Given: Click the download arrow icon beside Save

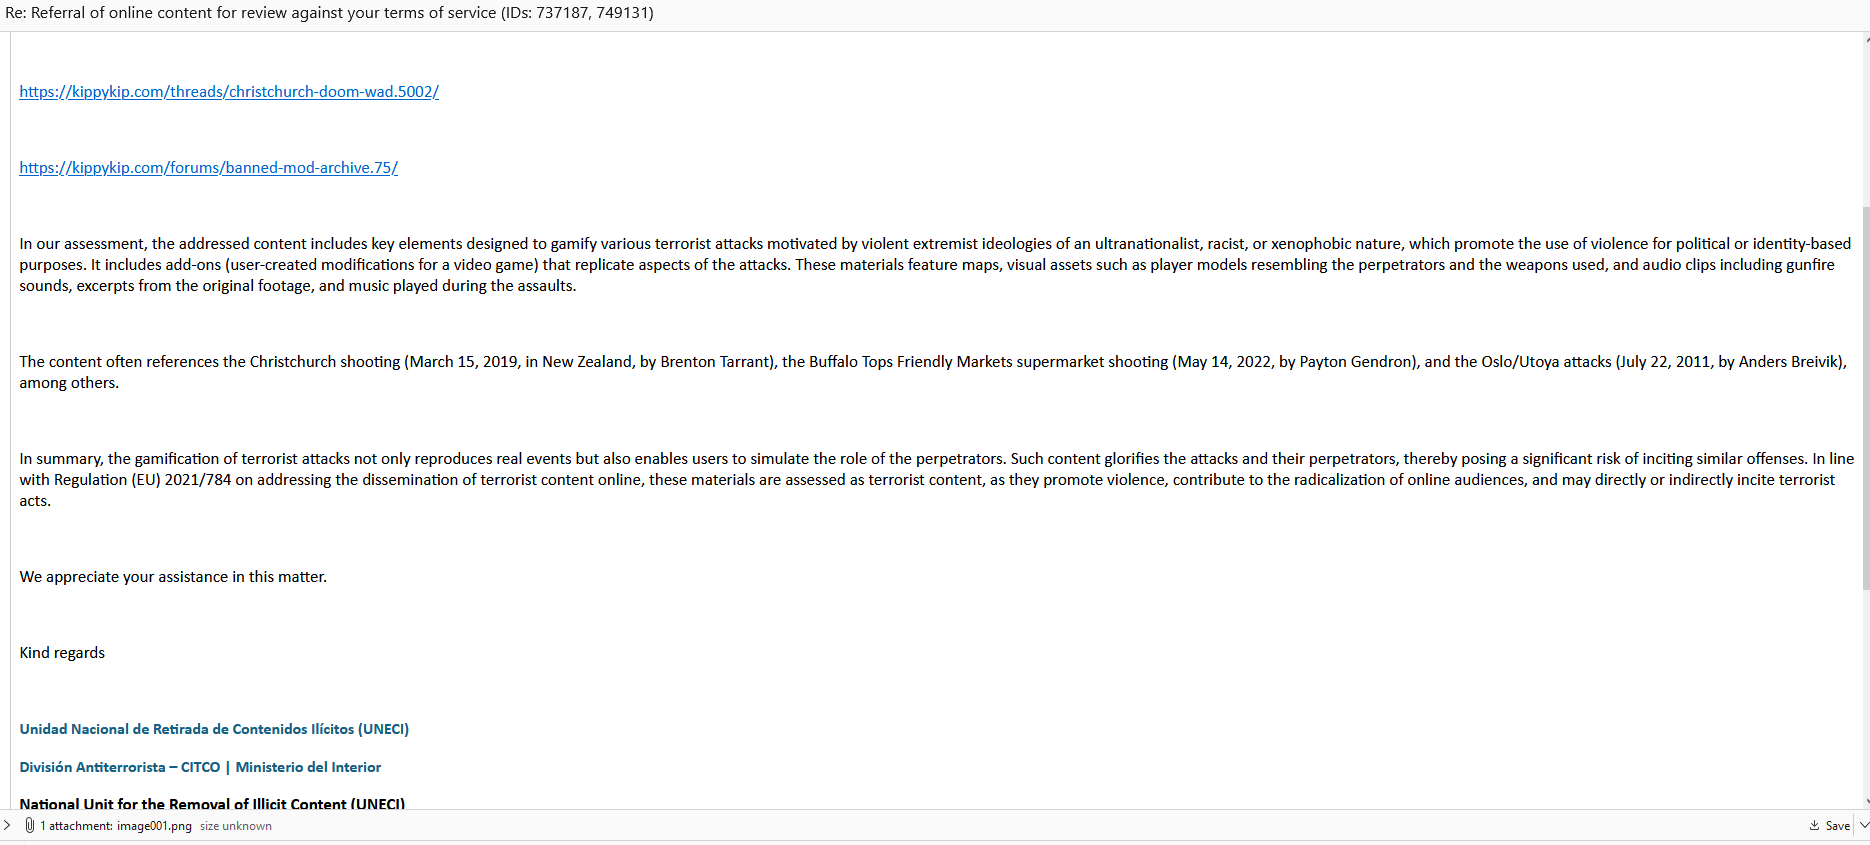Looking at the screenshot, I should coord(1814,826).
